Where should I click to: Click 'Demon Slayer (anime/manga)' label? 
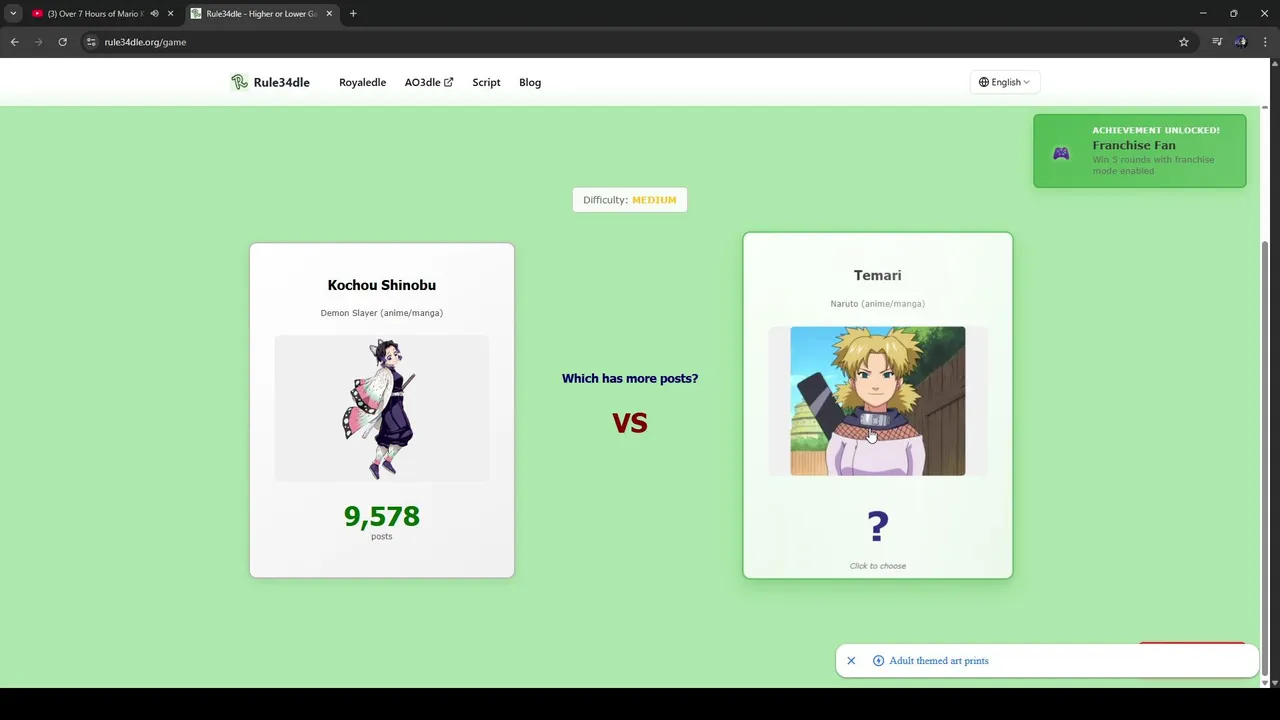(x=381, y=313)
